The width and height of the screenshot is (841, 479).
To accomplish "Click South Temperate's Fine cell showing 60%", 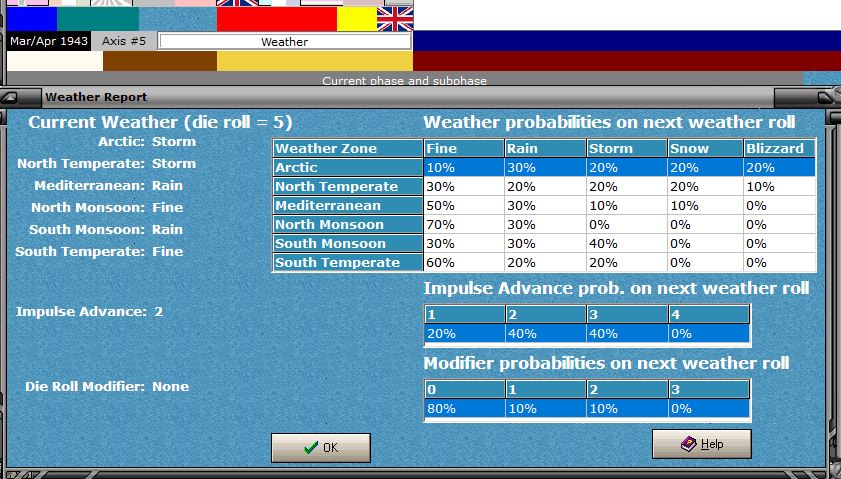I will (464, 262).
